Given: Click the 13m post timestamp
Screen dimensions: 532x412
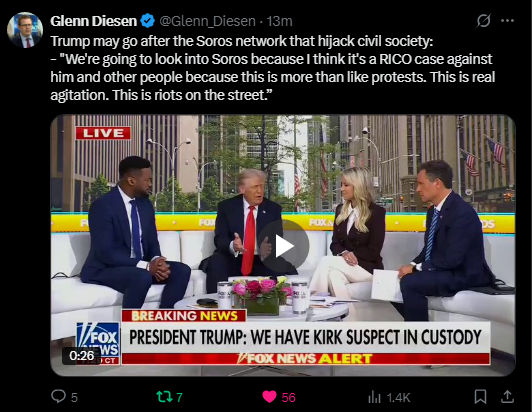Looking at the screenshot, I should coord(279,21).
